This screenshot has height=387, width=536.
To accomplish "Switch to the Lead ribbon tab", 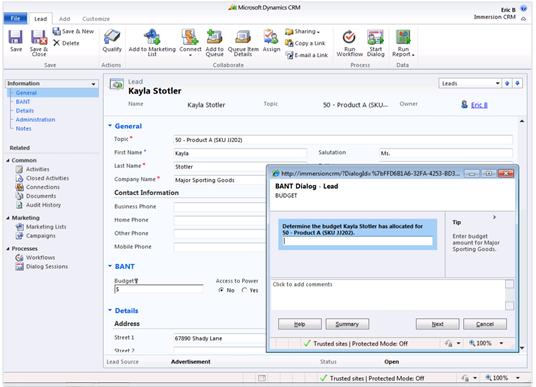I will (40, 19).
